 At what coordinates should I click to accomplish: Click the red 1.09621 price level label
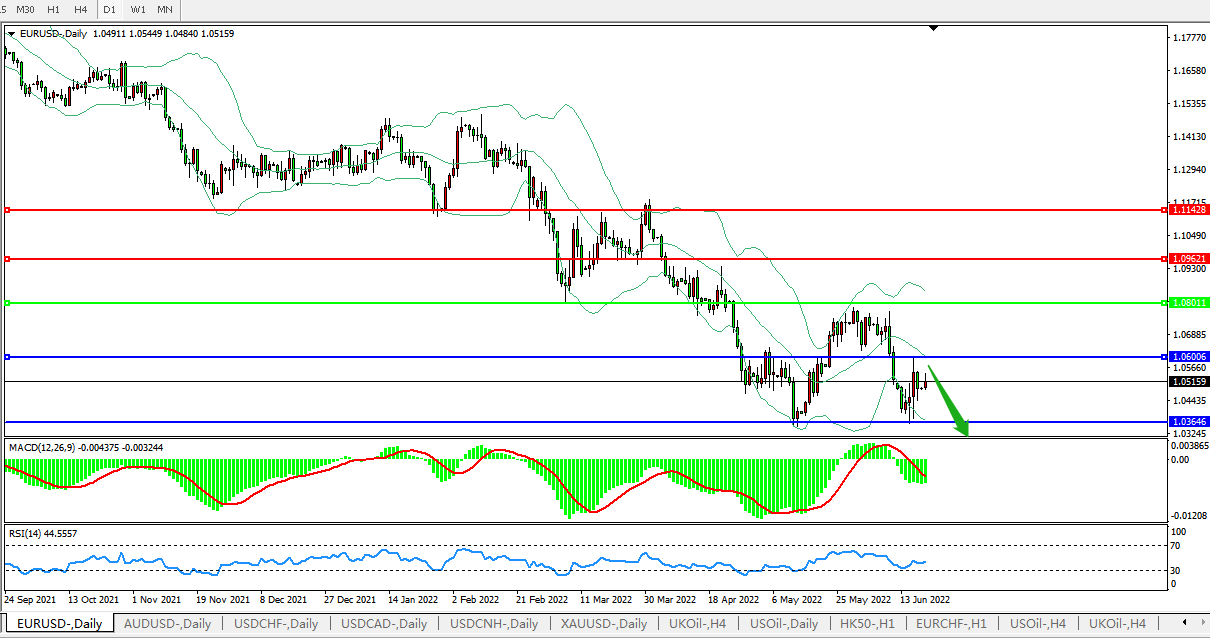click(1187, 259)
